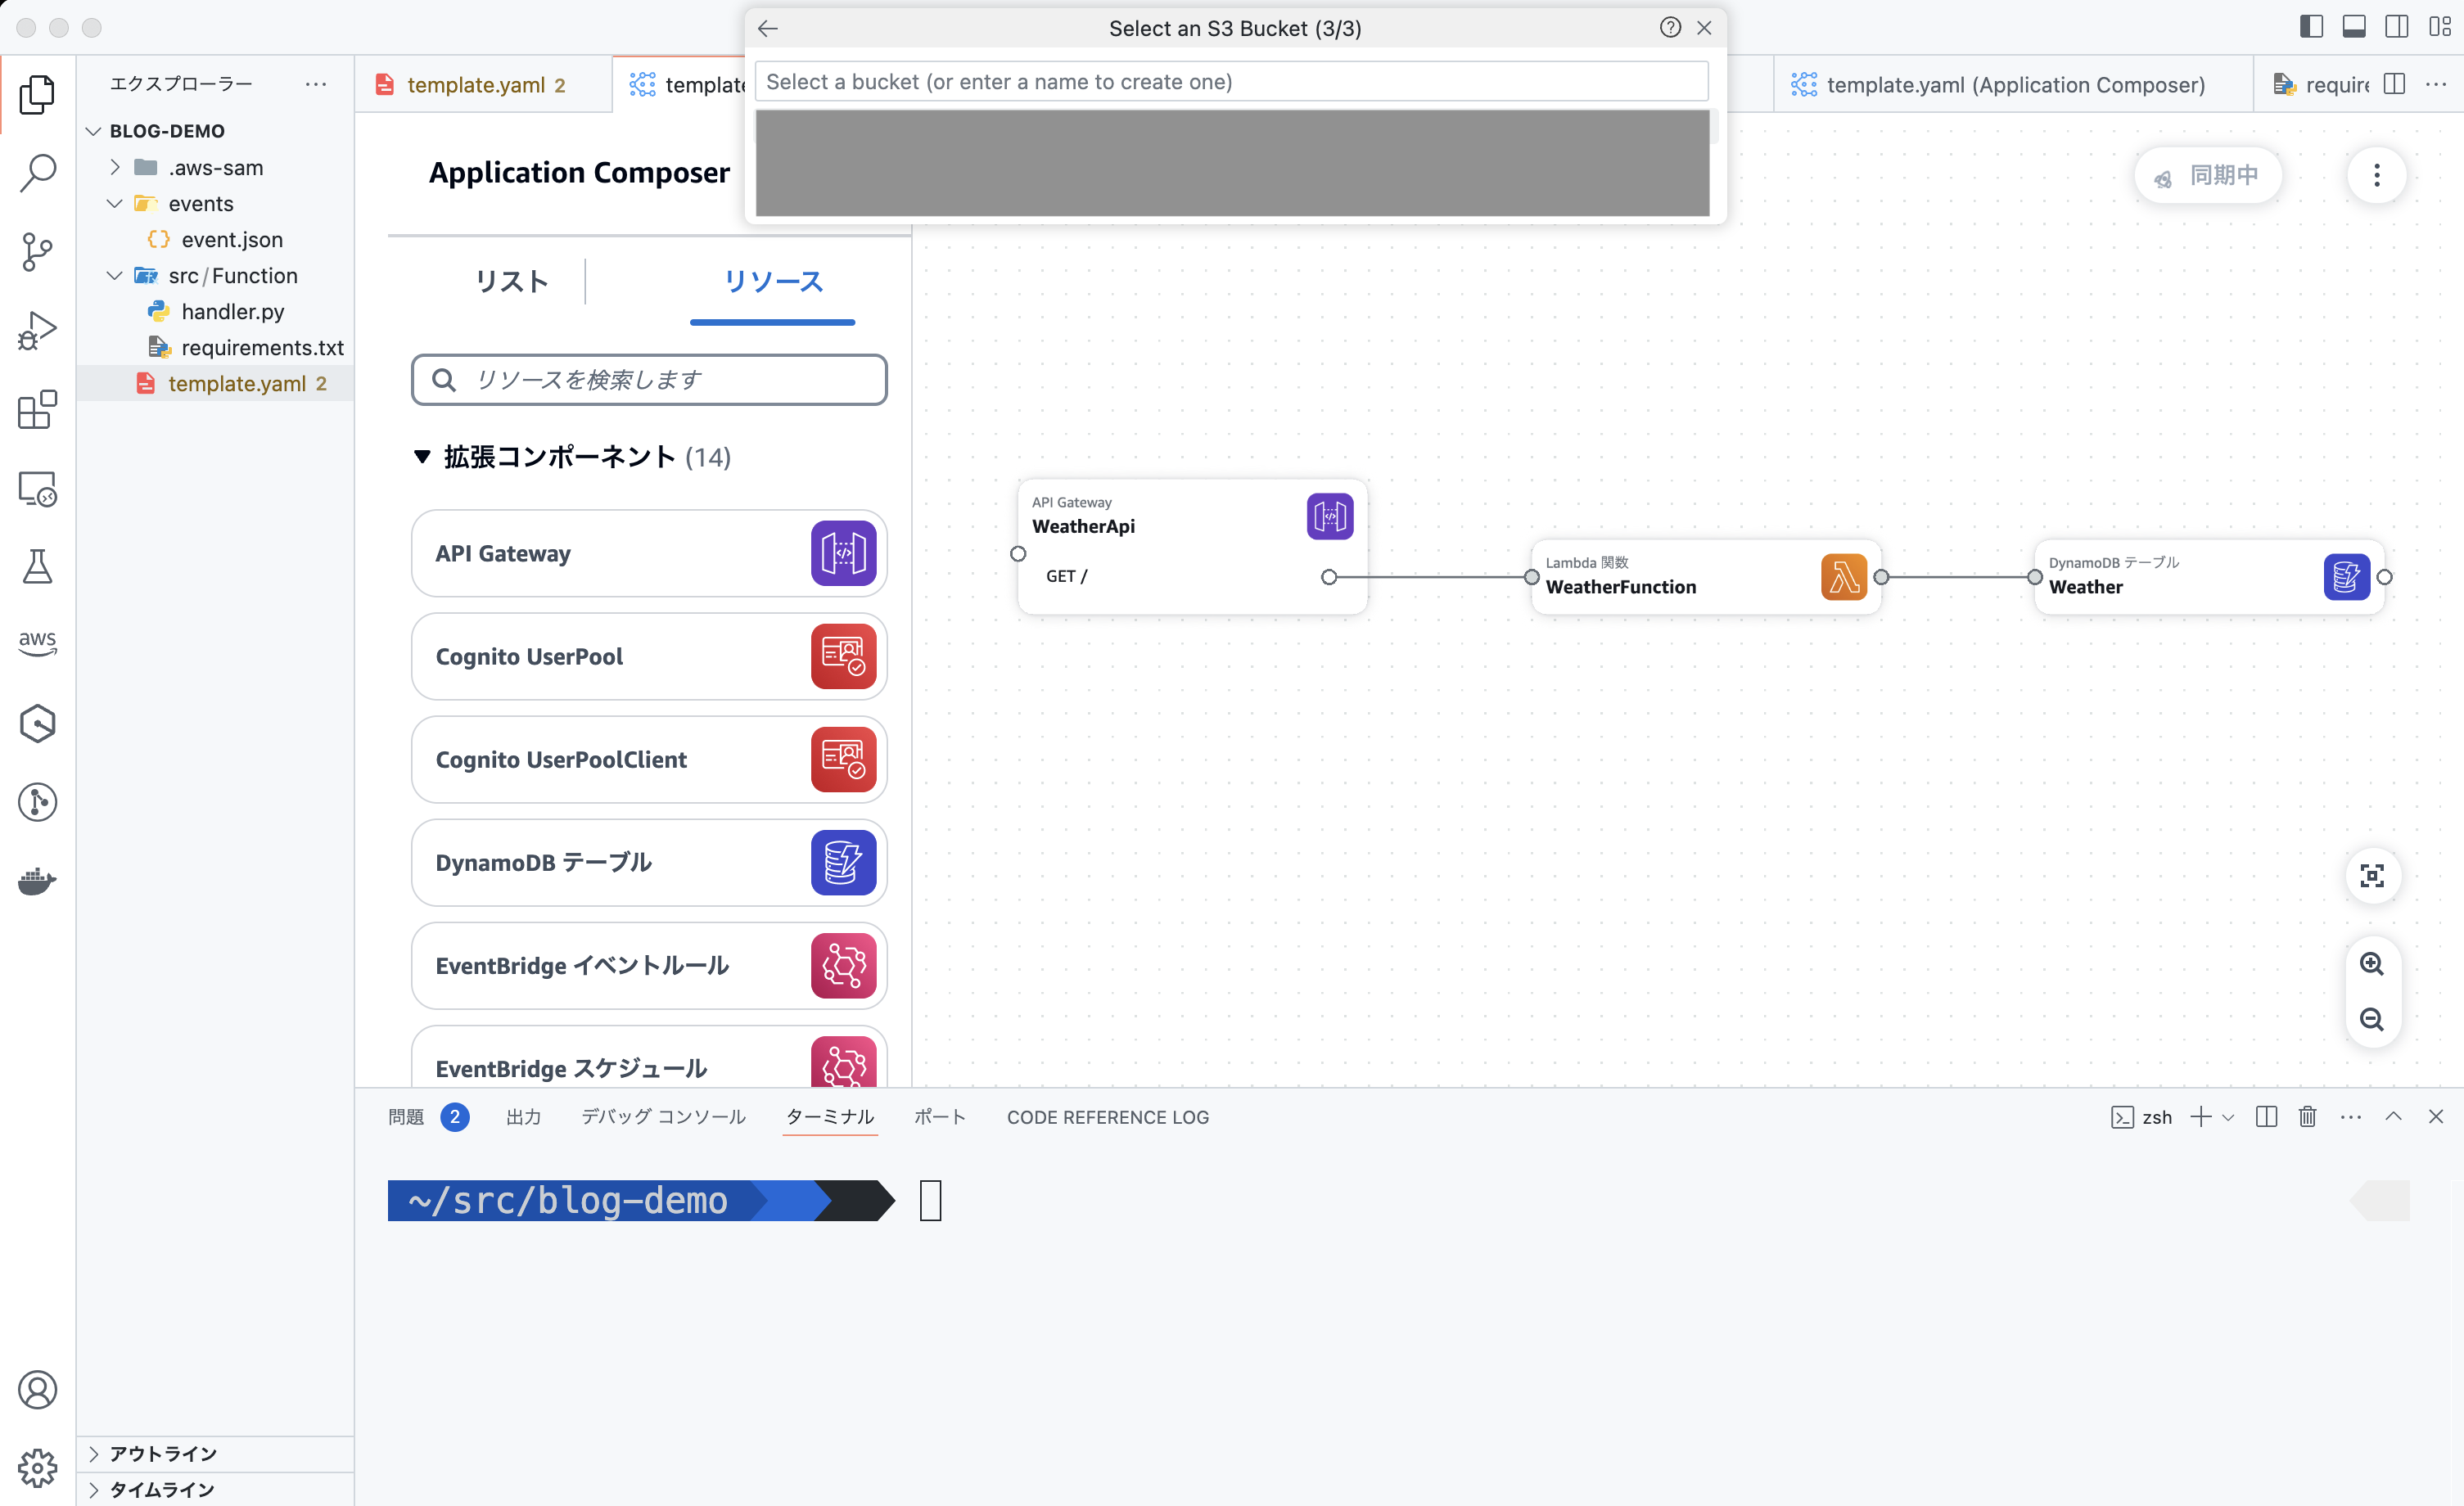The height and width of the screenshot is (1506, 2464).
Task: Select the DynamoDB テーブル component card
Action: click(649, 862)
